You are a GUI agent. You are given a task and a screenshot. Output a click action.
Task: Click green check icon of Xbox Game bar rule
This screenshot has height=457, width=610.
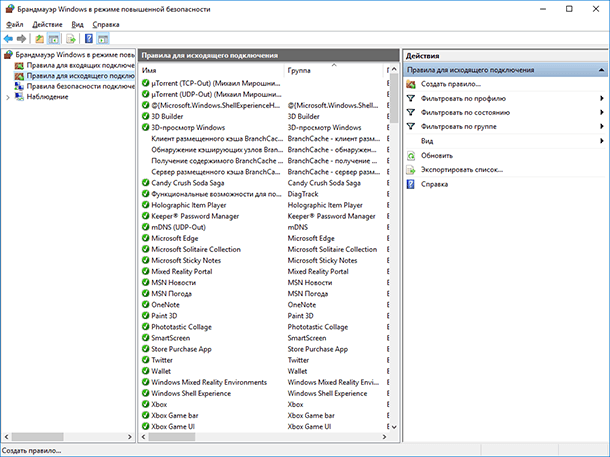[145, 415]
